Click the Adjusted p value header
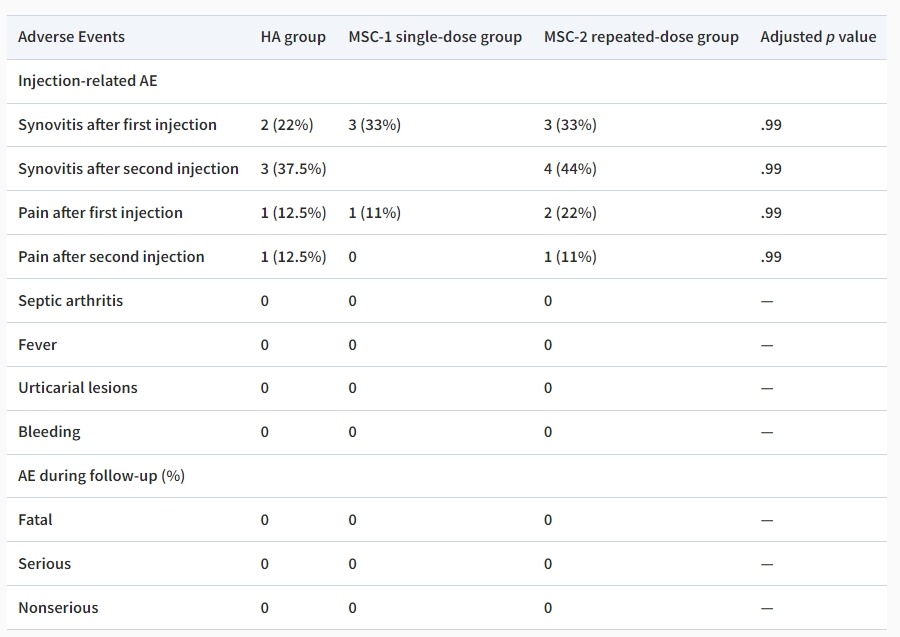900x637 pixels. click(x=818, y=37)
